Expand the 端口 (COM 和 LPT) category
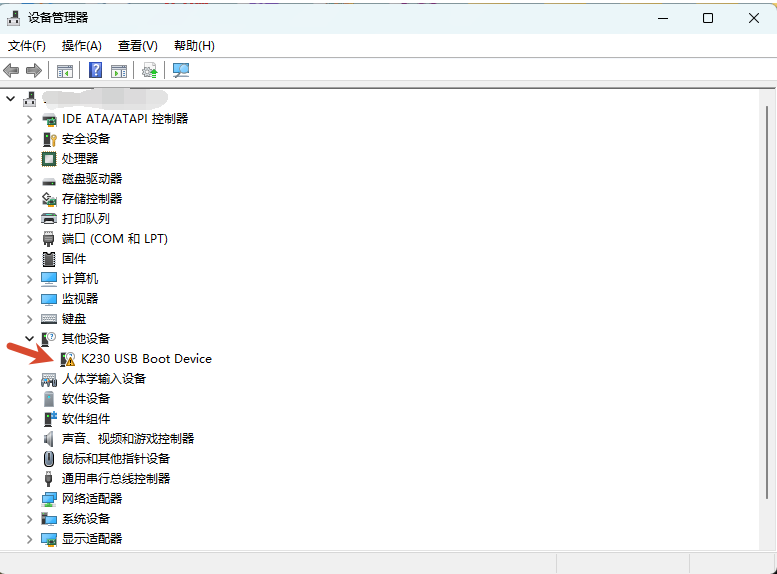The width and height of the screenshot is (777, 574). tap(30, 239)
